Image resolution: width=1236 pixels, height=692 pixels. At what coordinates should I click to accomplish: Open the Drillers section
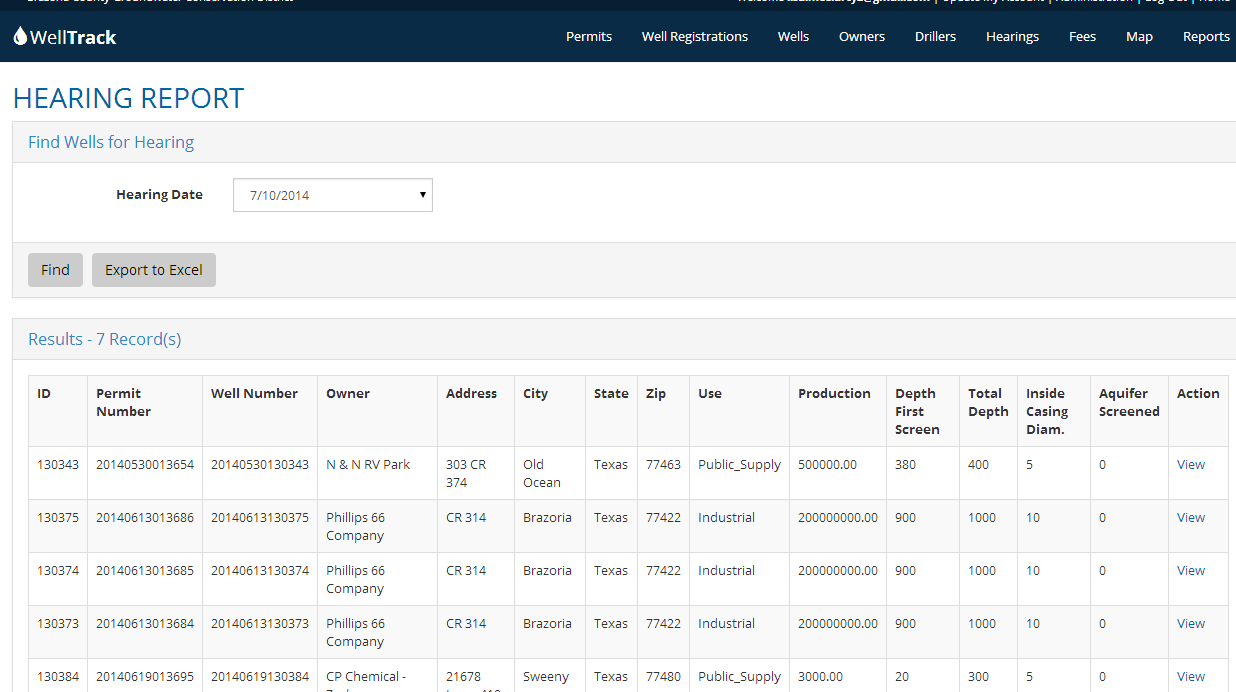point(935,36)
